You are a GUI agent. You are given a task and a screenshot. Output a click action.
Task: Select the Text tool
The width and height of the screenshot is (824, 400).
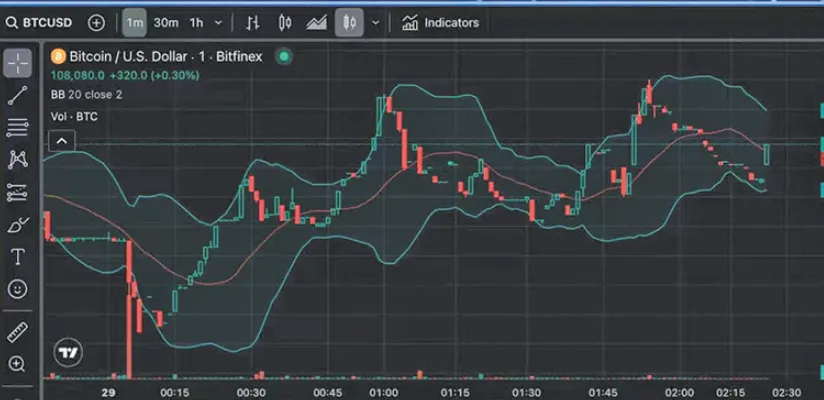click(18, 257)
